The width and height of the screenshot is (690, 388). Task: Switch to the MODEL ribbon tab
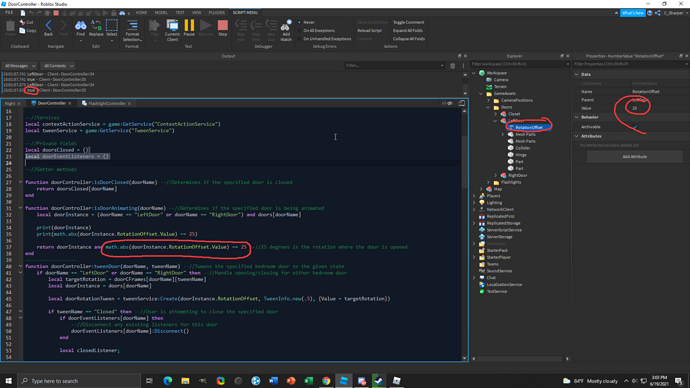click(x=161, y=13)
